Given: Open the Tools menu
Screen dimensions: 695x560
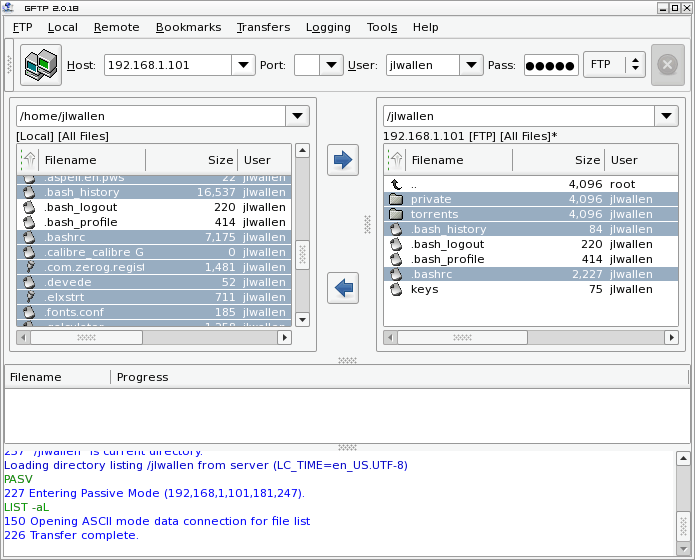Looking at the screenshot, I should [x=382, y=27].
